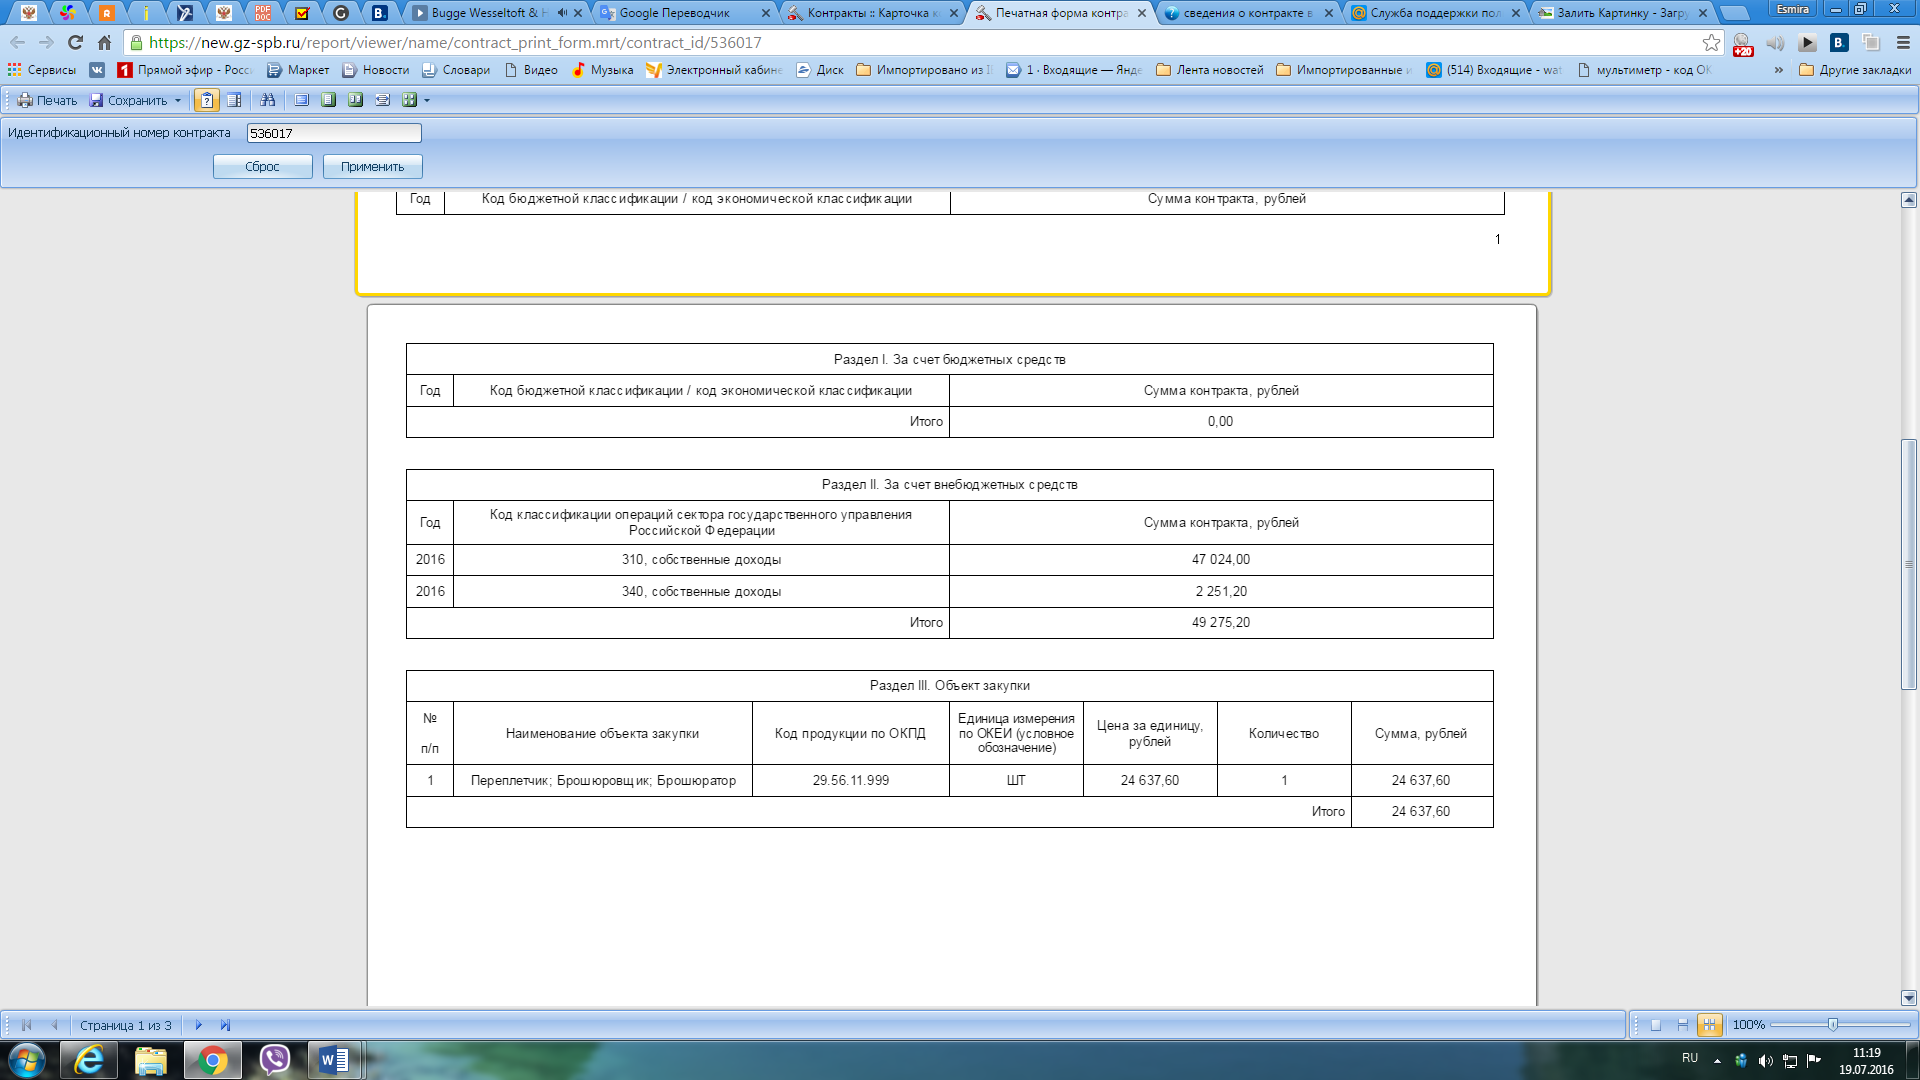Expand the multiple pages view dropdown arrow
The image size is (1920, 1080).
pyautogui.click(x=427, y=101)
